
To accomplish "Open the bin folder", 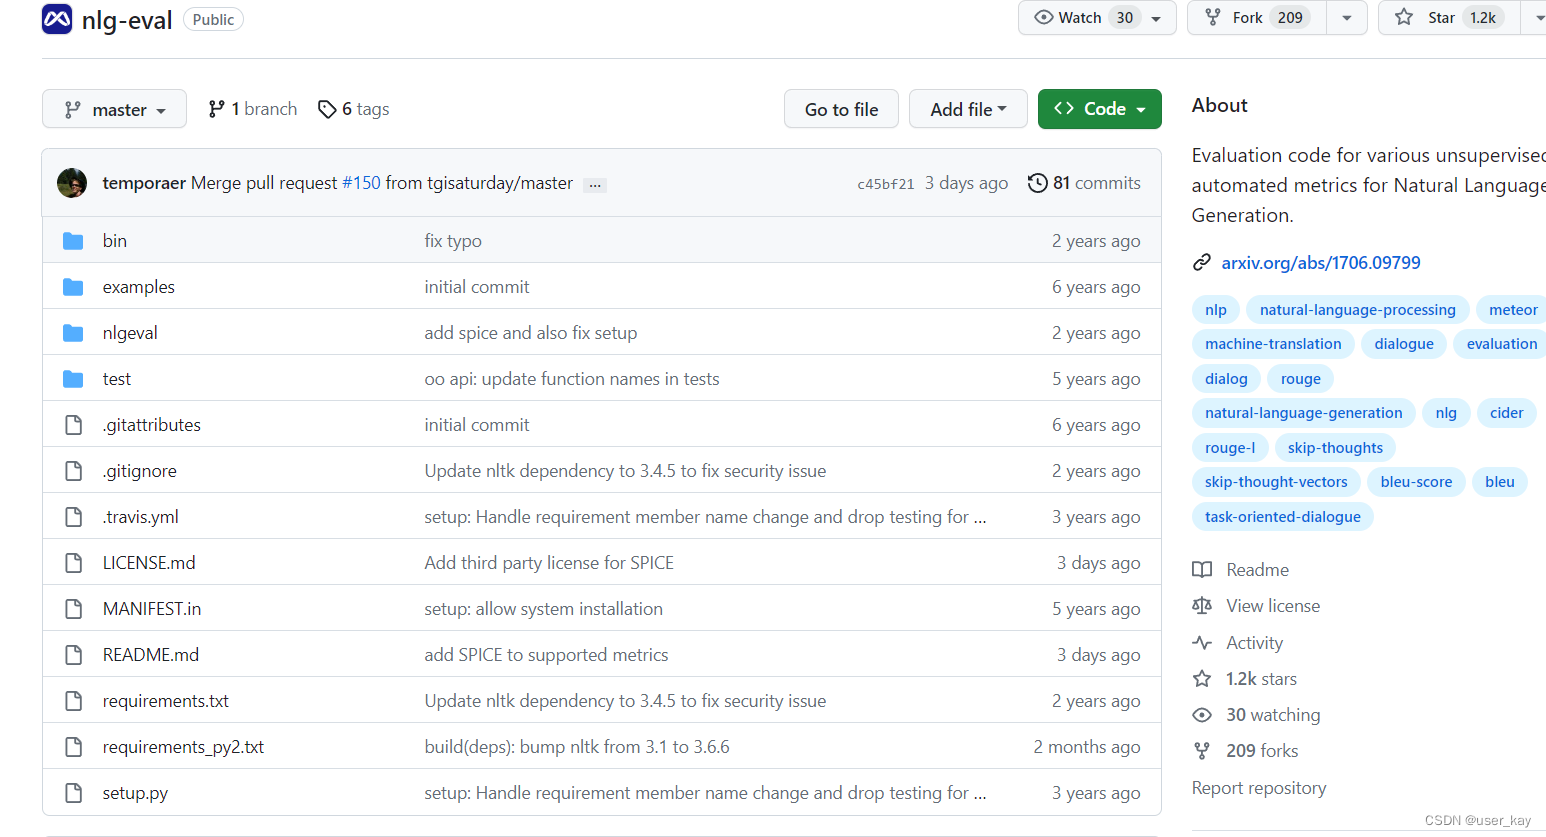I will (115, 241).
